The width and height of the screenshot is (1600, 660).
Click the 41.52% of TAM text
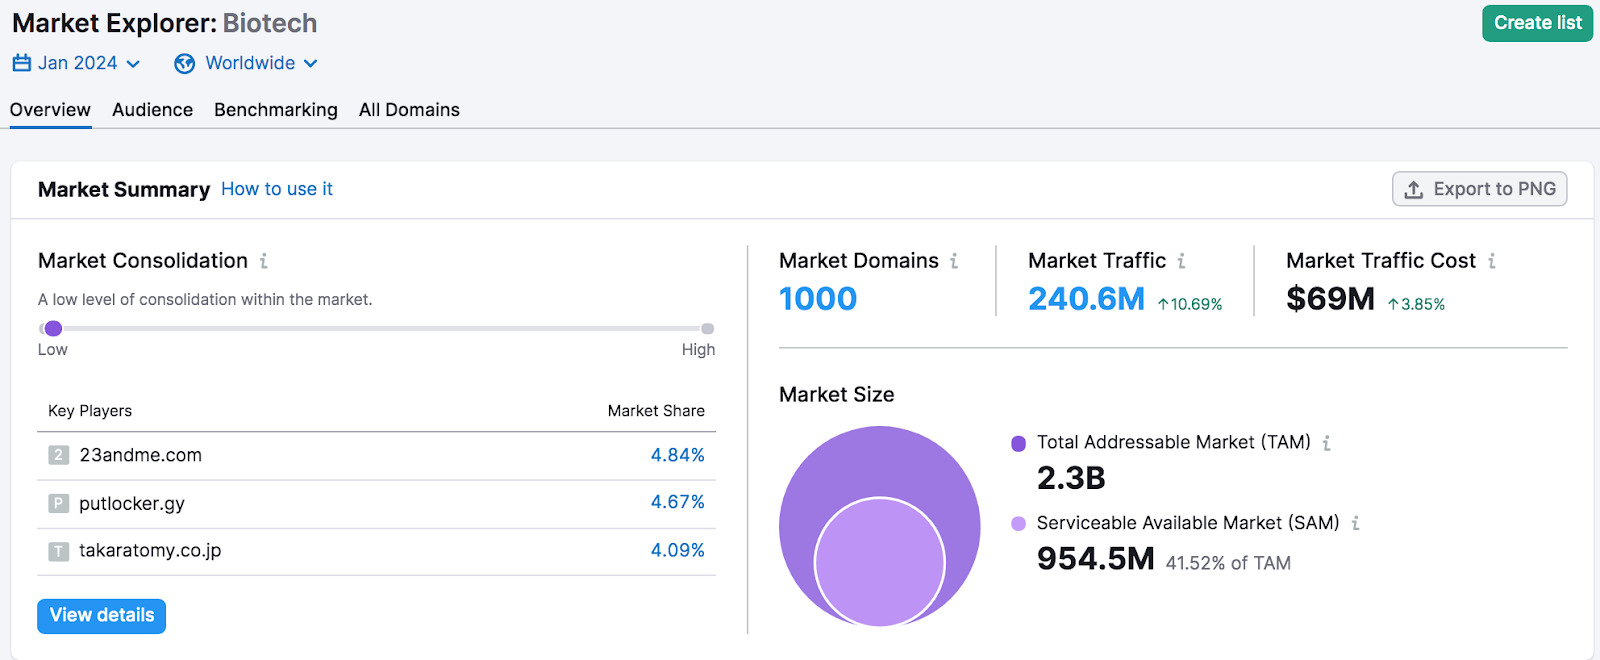click(x=1228, y=563)
